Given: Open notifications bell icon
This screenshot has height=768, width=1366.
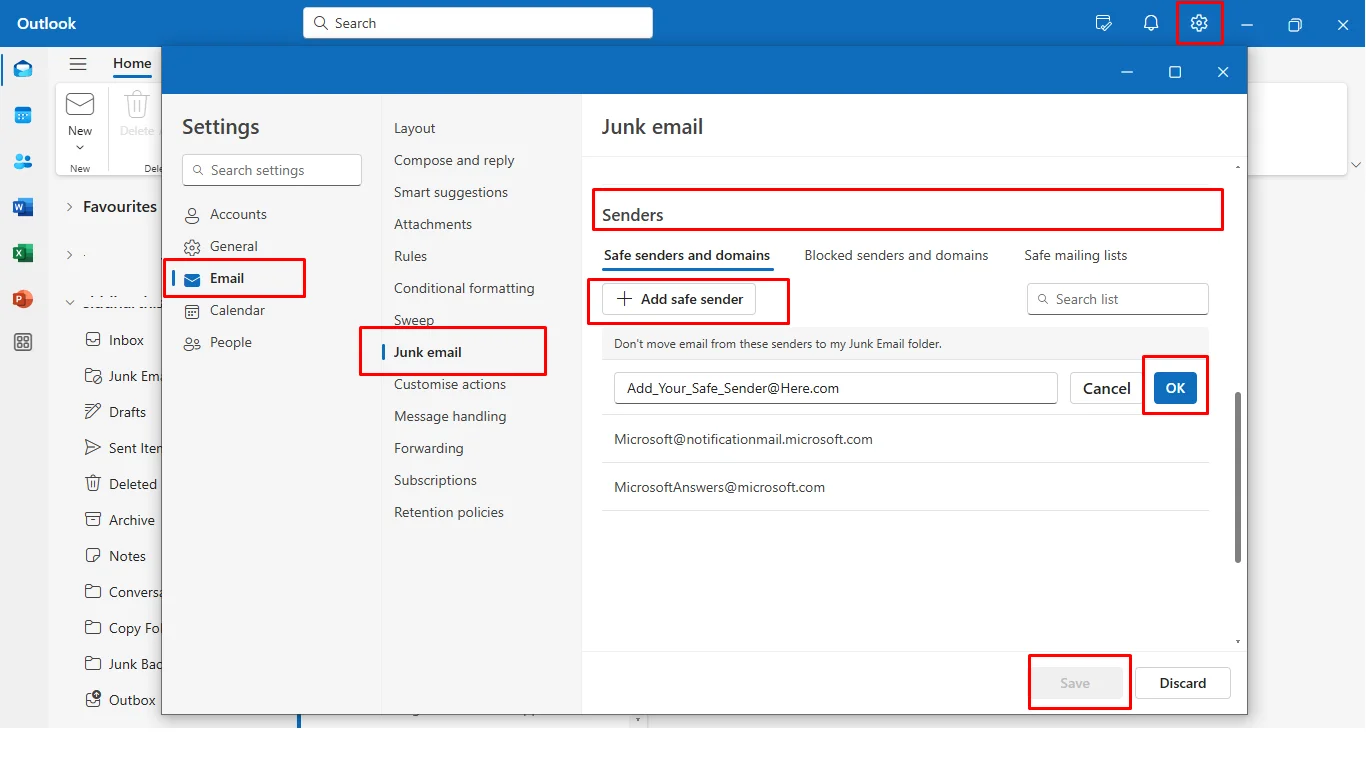Looking at the screenshot, I should tap(1151, 24).
